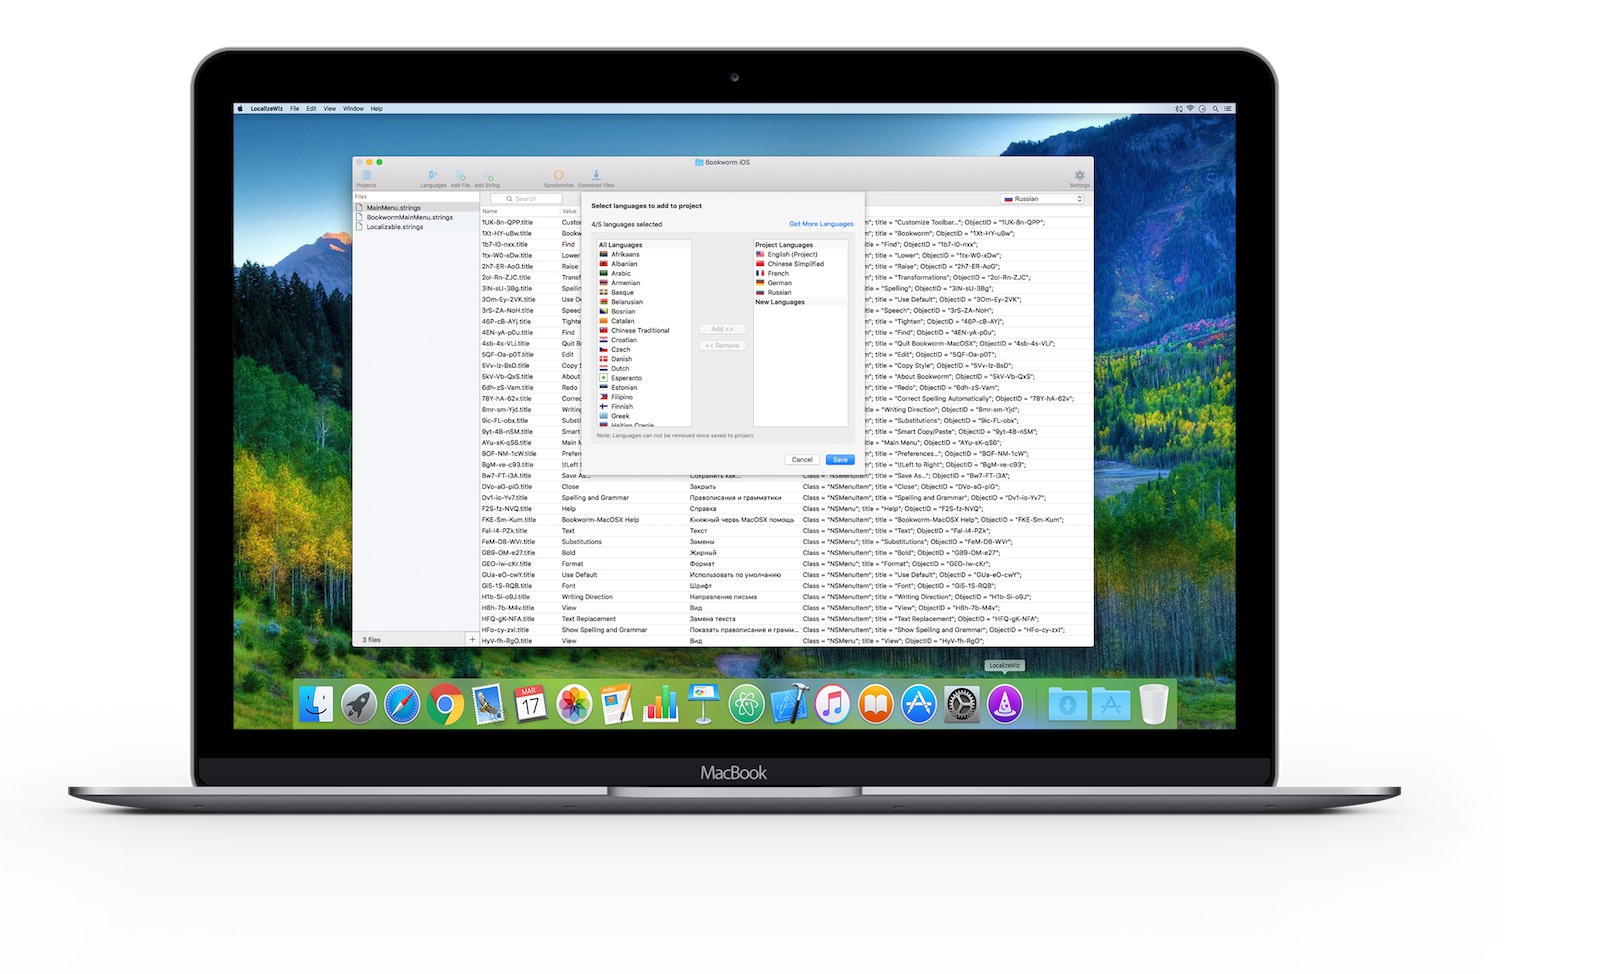Open the Edit menu
This screenshot has height=974, width=1600.
tap(311, 108)
